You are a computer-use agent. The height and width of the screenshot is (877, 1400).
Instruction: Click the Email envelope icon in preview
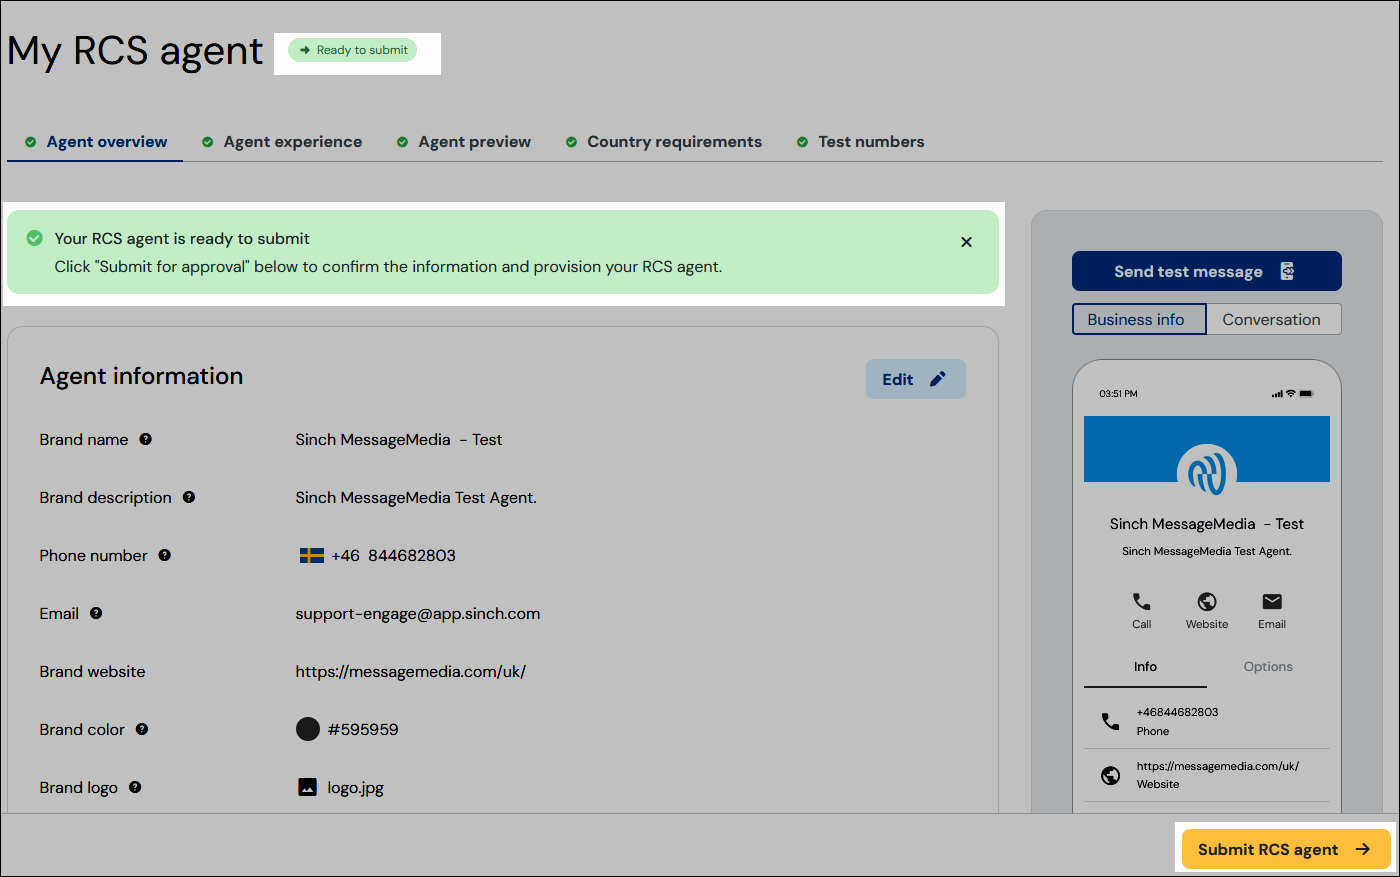tap(1272, 601)
